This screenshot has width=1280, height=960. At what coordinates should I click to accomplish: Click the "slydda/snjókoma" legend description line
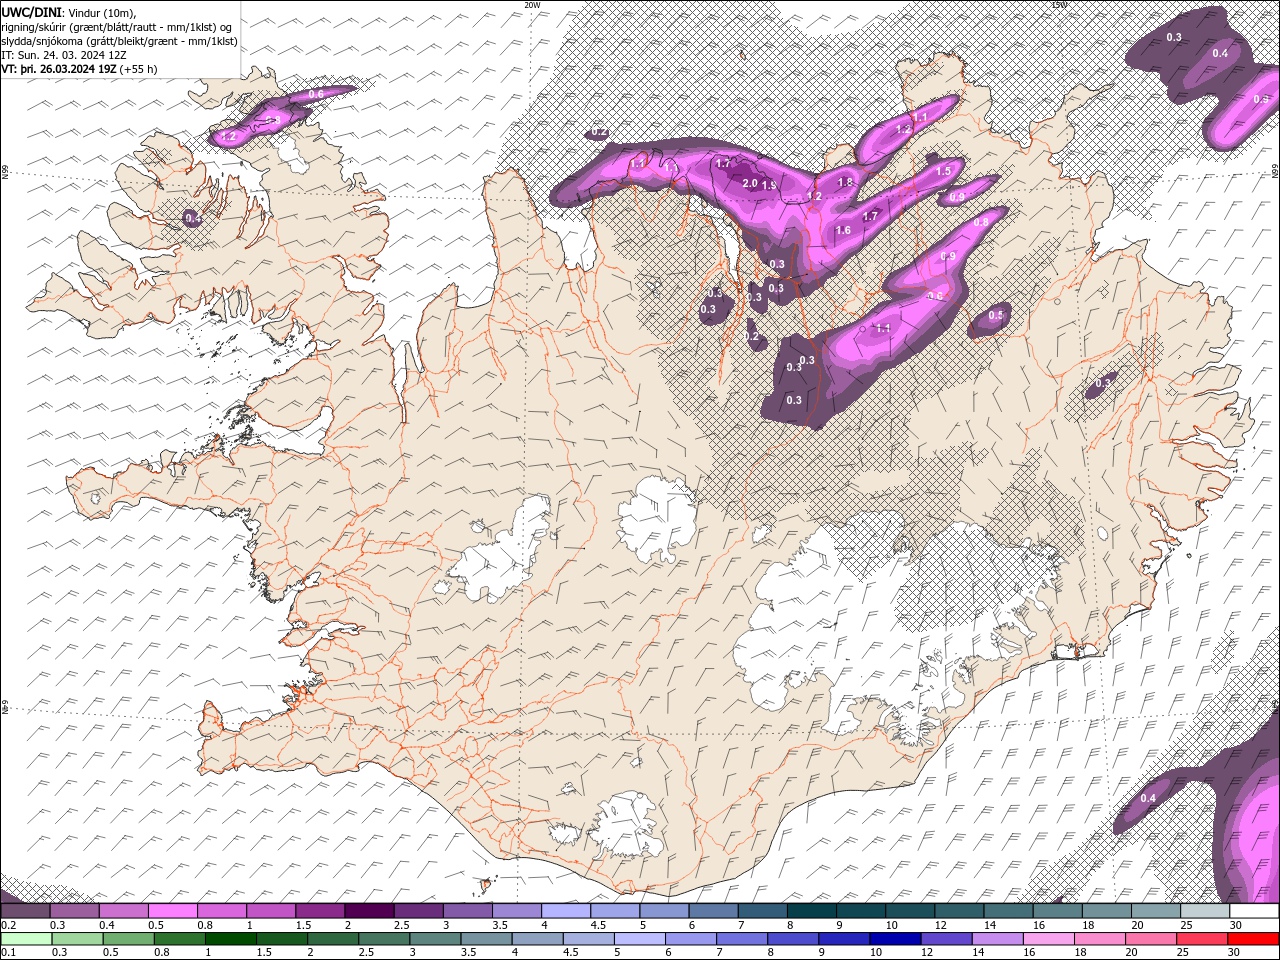tap(119, 41)
